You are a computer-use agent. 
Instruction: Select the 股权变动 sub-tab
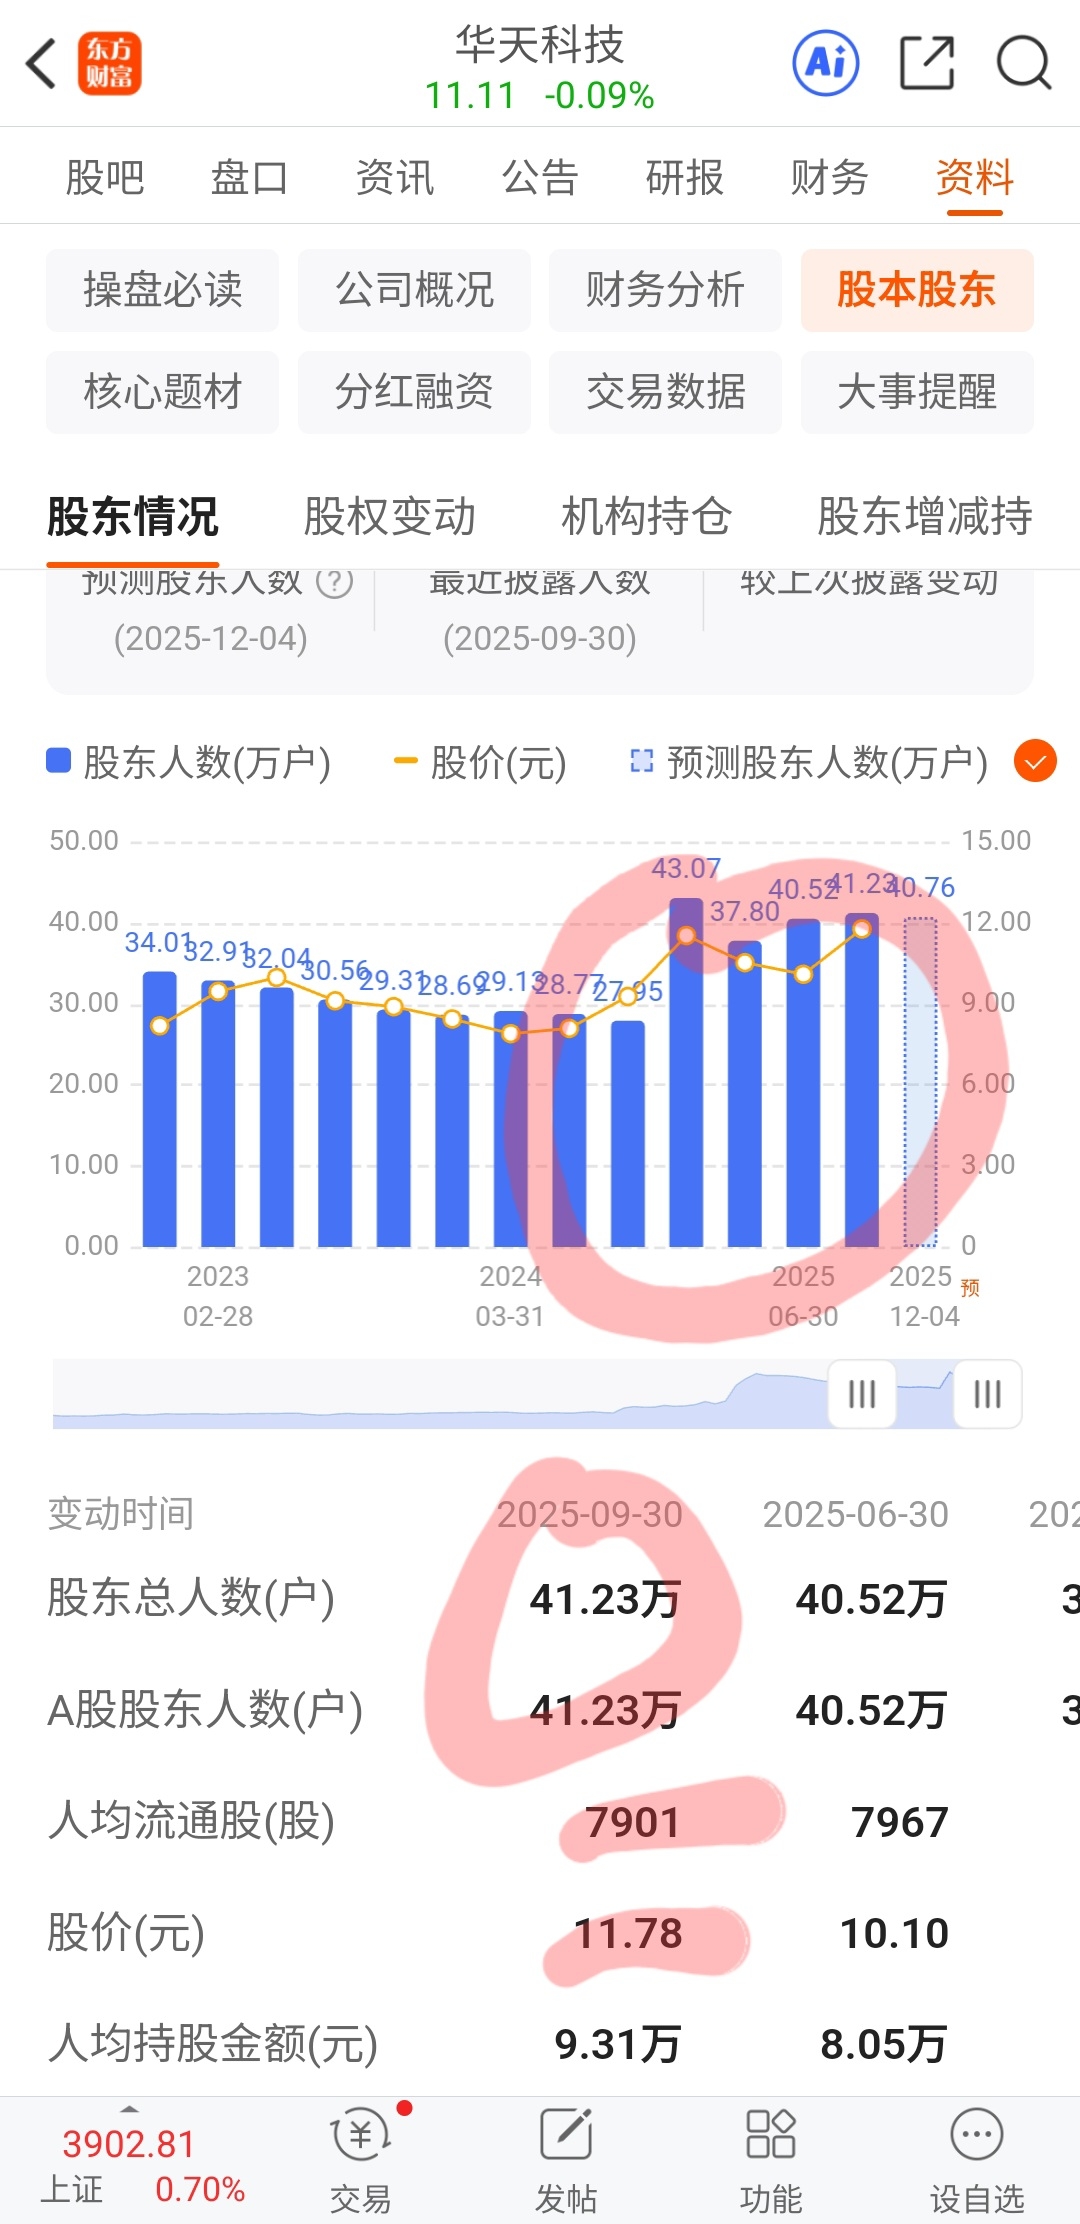coord(389,516)
